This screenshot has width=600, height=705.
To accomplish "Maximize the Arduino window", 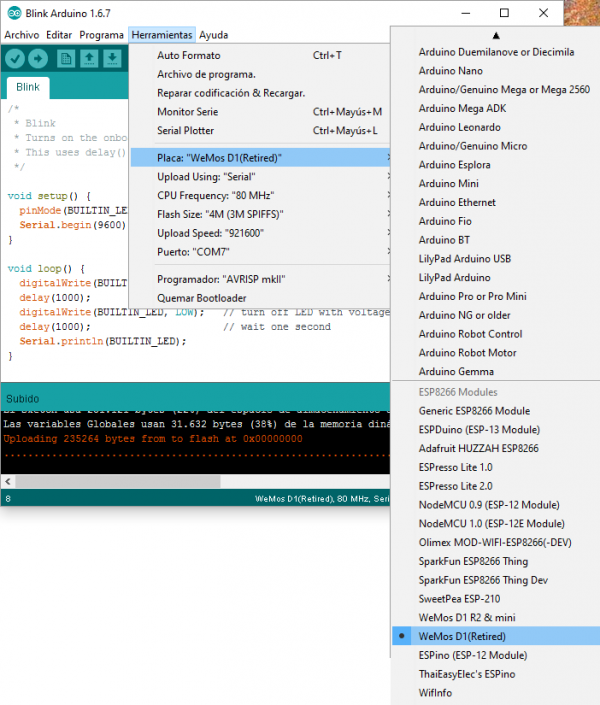I will point(504,13).
